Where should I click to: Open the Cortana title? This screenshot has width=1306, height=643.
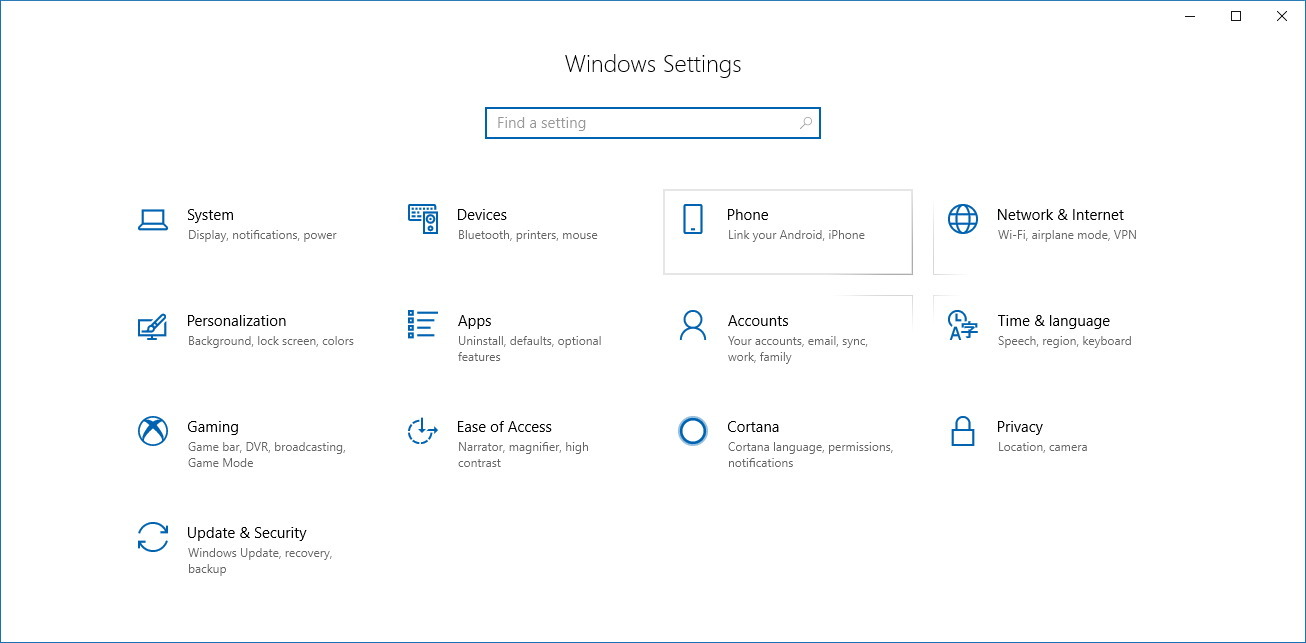pyautogui.click(x=753, y=427)
